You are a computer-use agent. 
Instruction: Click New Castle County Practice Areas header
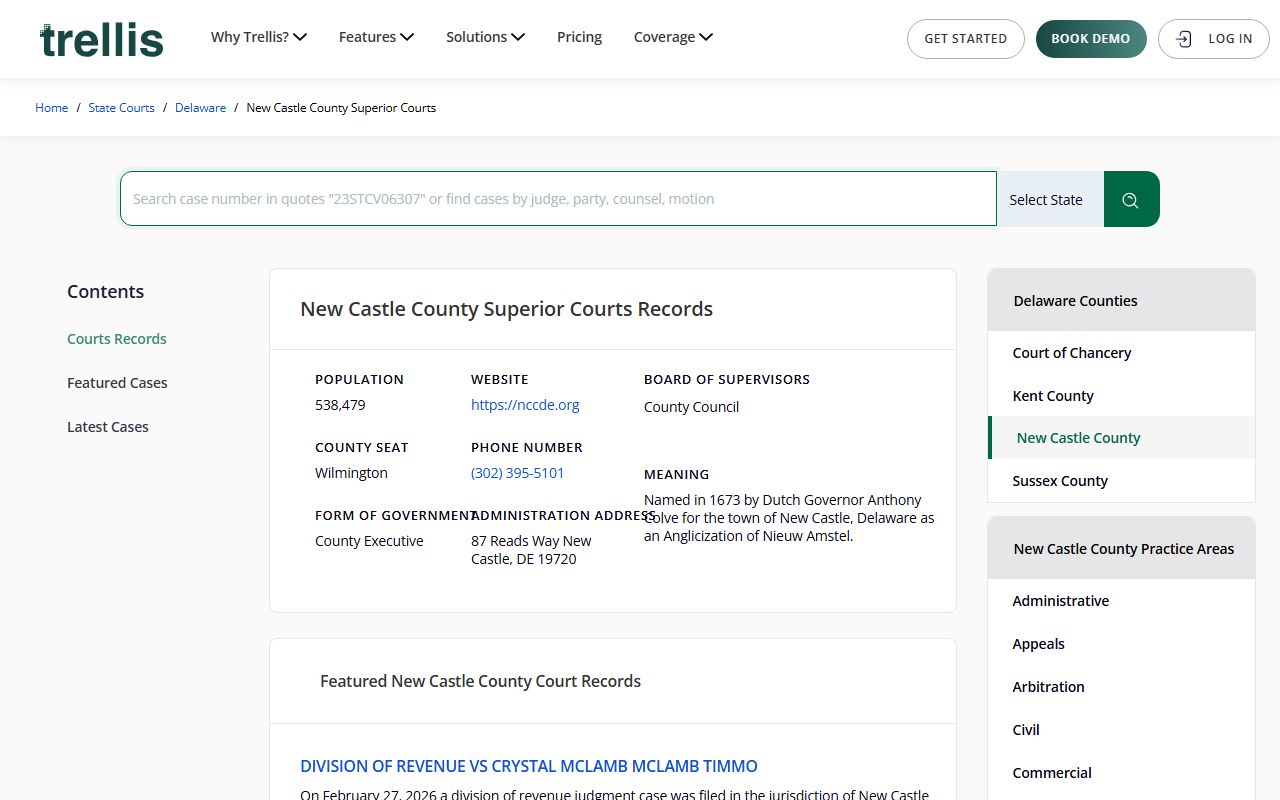pyautogui.click(x=1121, y=548)
